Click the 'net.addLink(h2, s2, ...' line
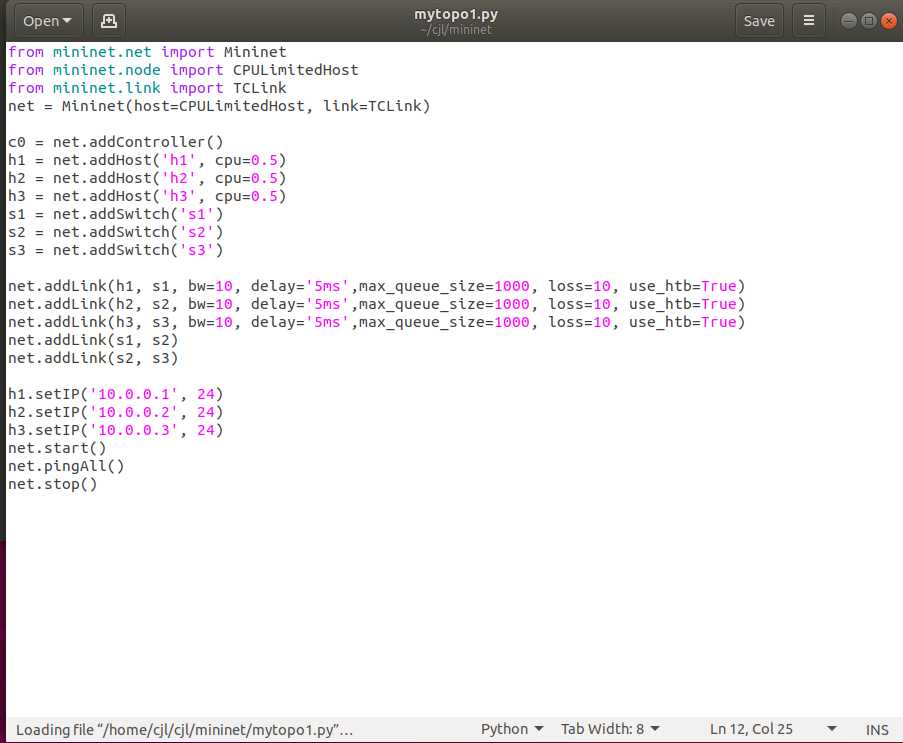 [377, 304]
